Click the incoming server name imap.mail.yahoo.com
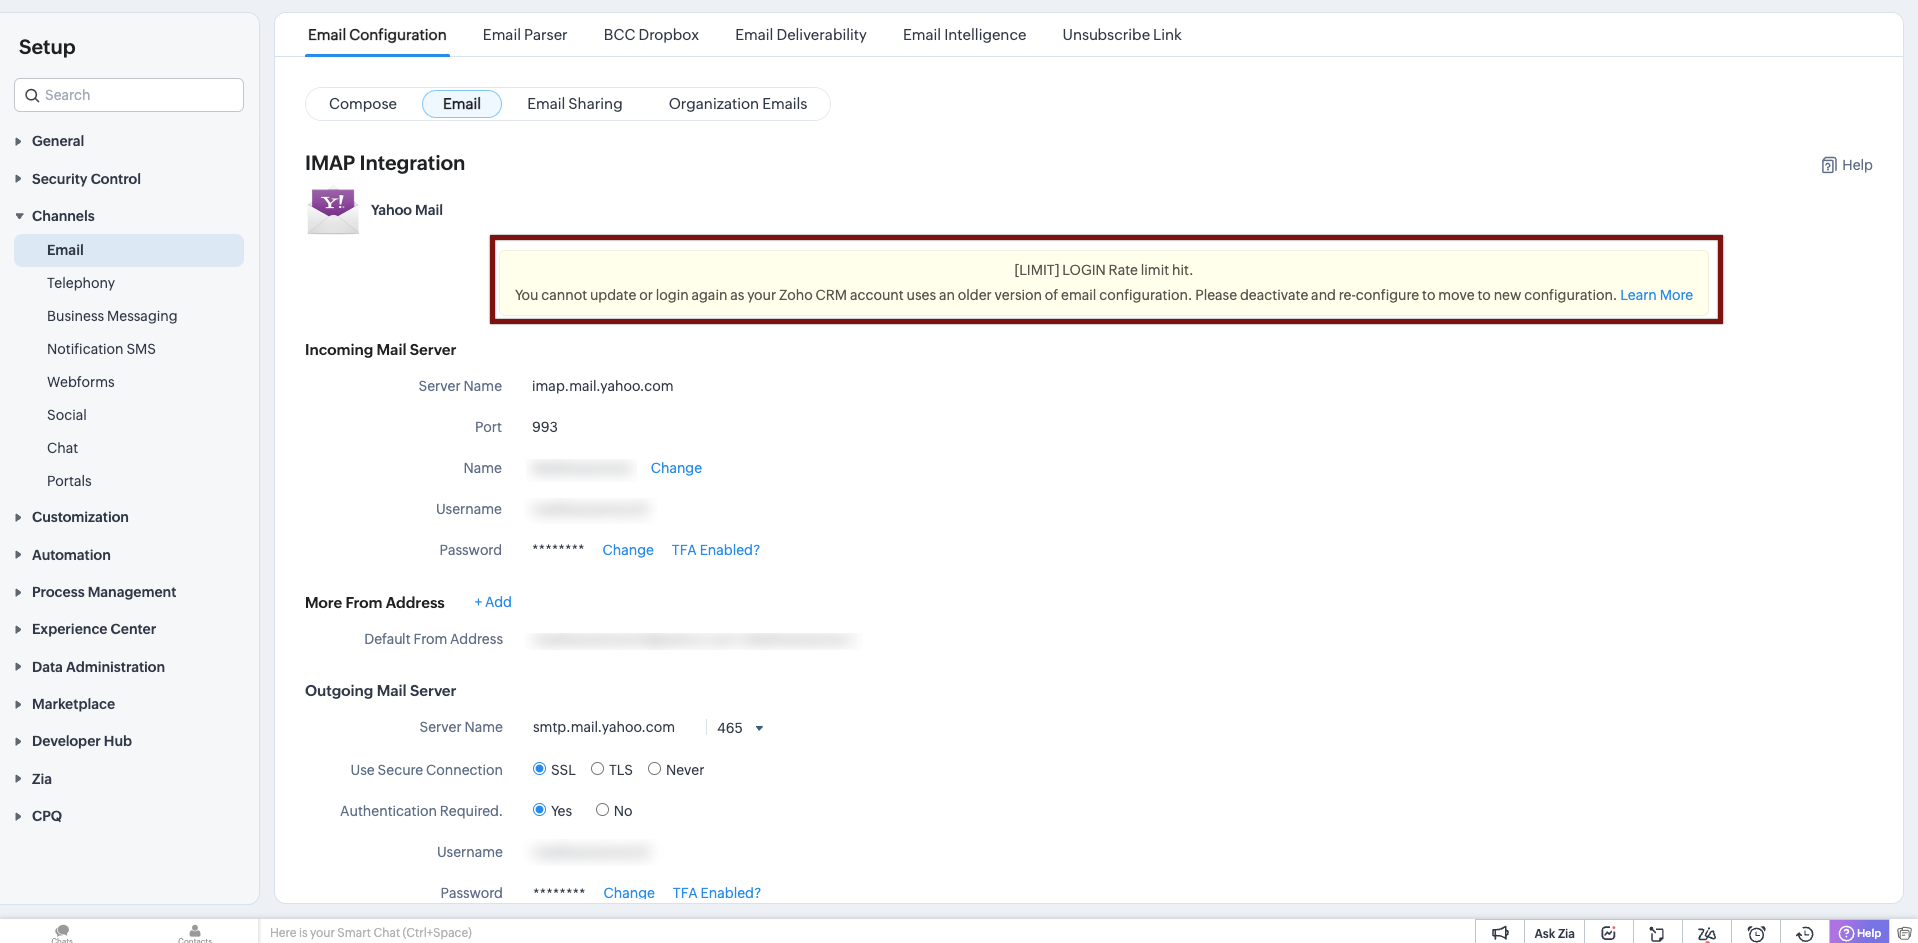 point(602,386)
